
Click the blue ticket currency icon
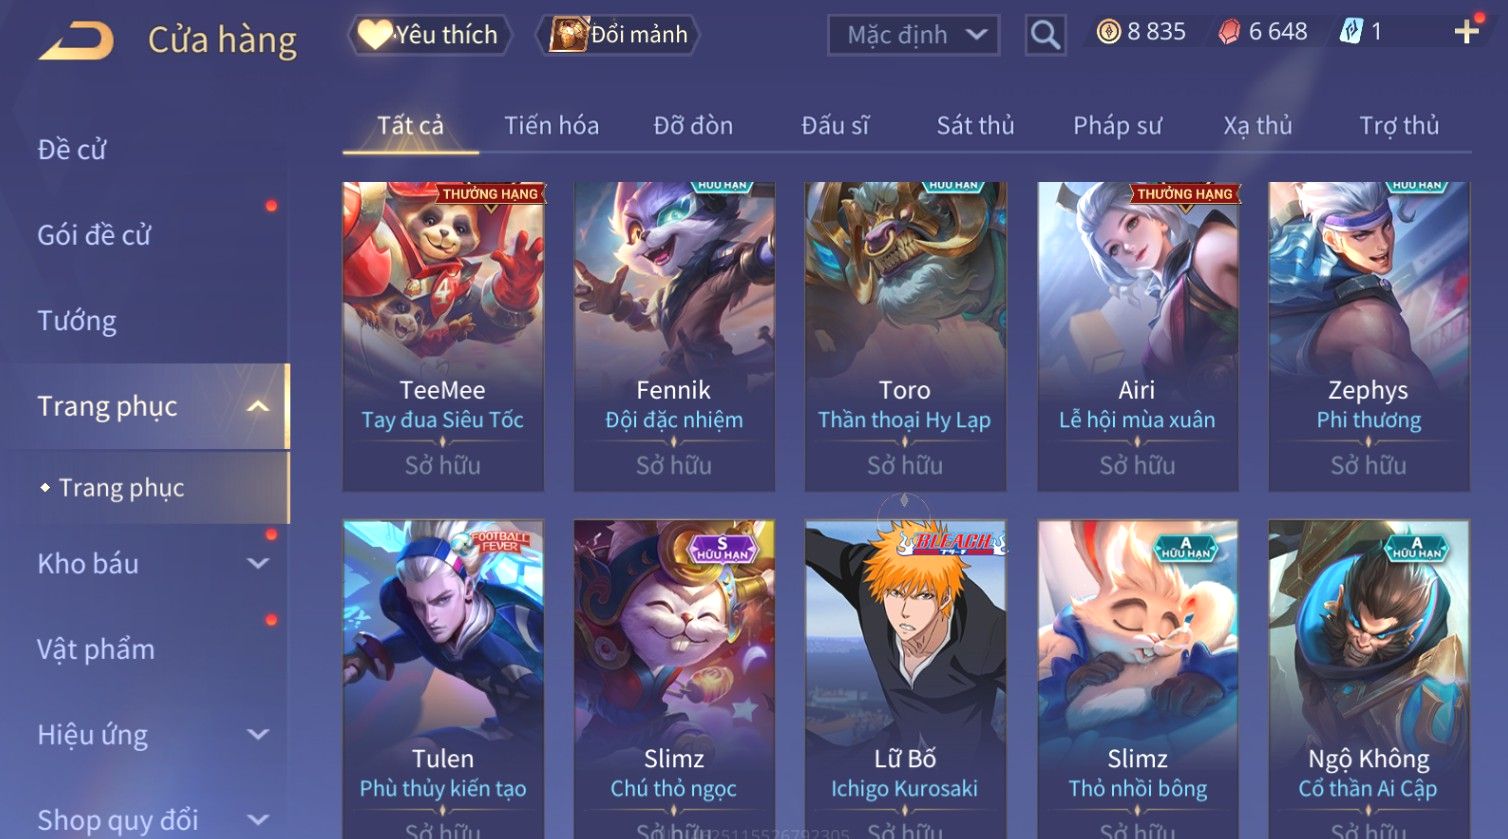(x=1351, y=32)
